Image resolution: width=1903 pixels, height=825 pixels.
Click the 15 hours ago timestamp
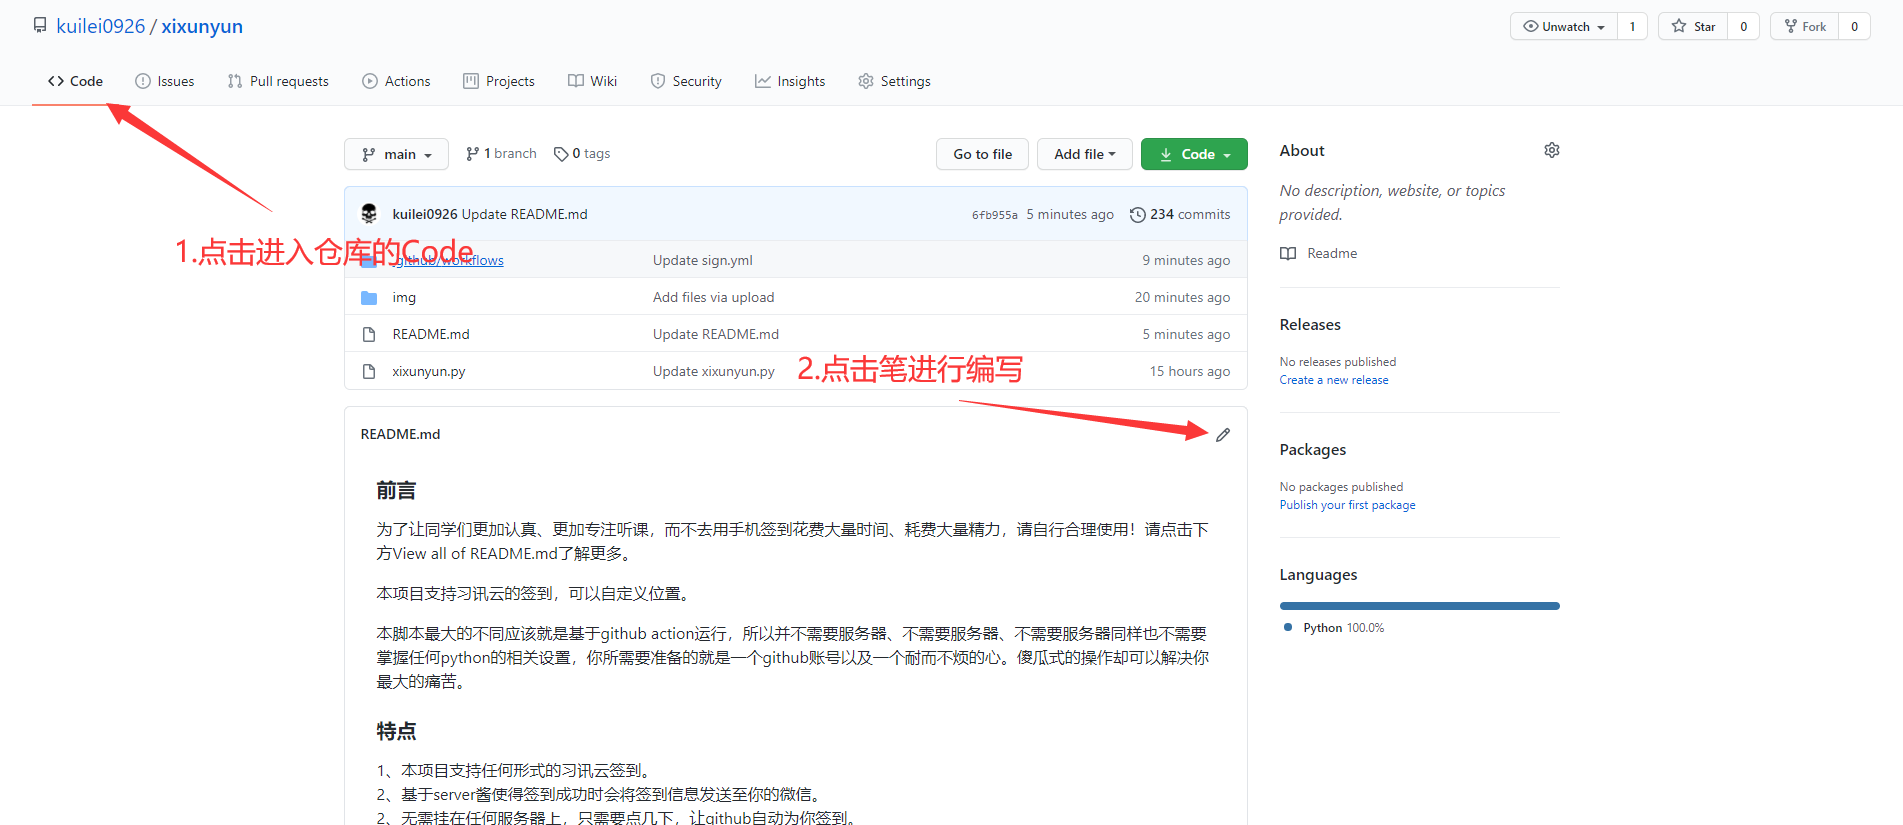coord(1190,371)
